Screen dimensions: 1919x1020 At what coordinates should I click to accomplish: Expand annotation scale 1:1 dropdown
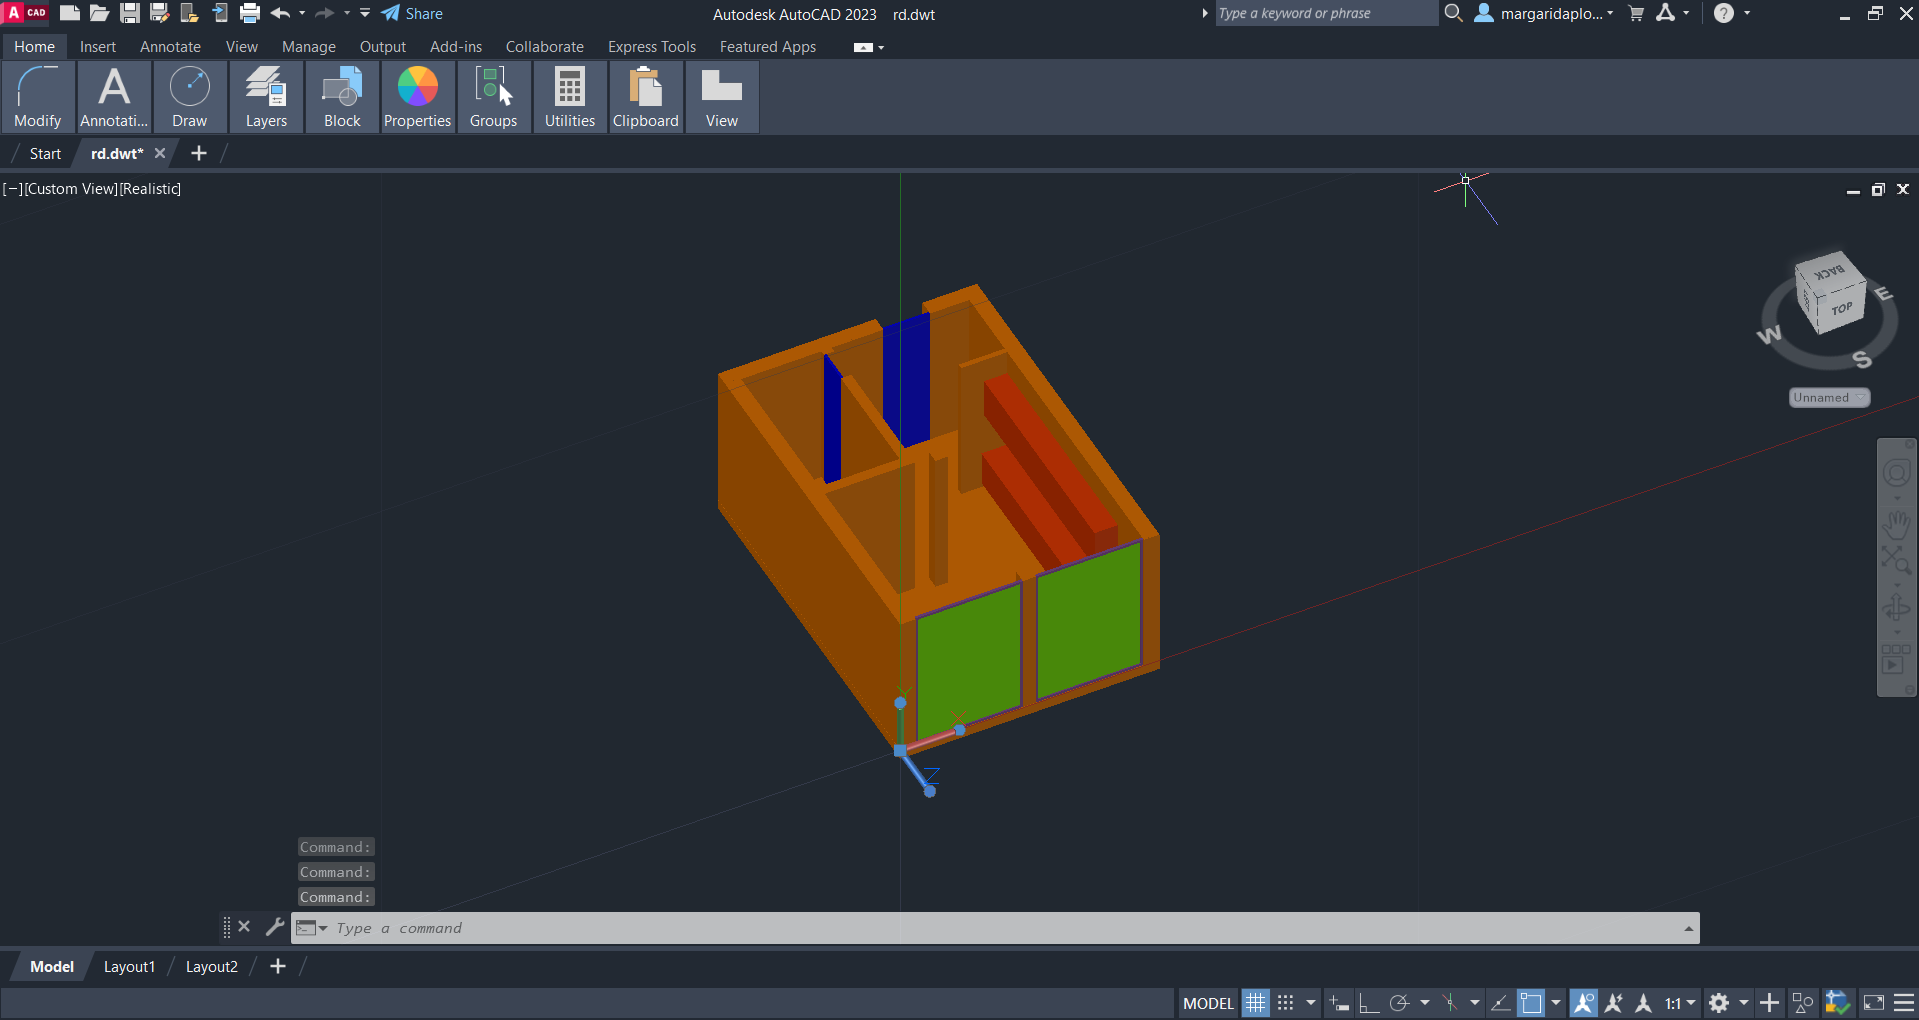coord(1680,1003)
